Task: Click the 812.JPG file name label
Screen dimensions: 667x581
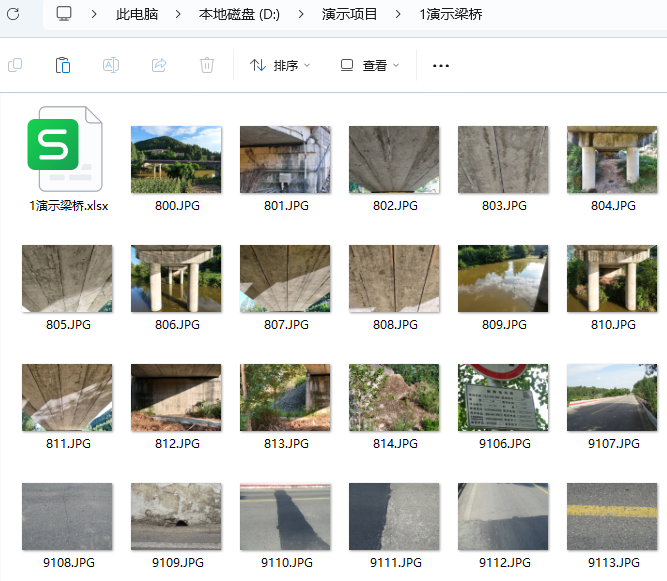Action: [x=177, y=444]
